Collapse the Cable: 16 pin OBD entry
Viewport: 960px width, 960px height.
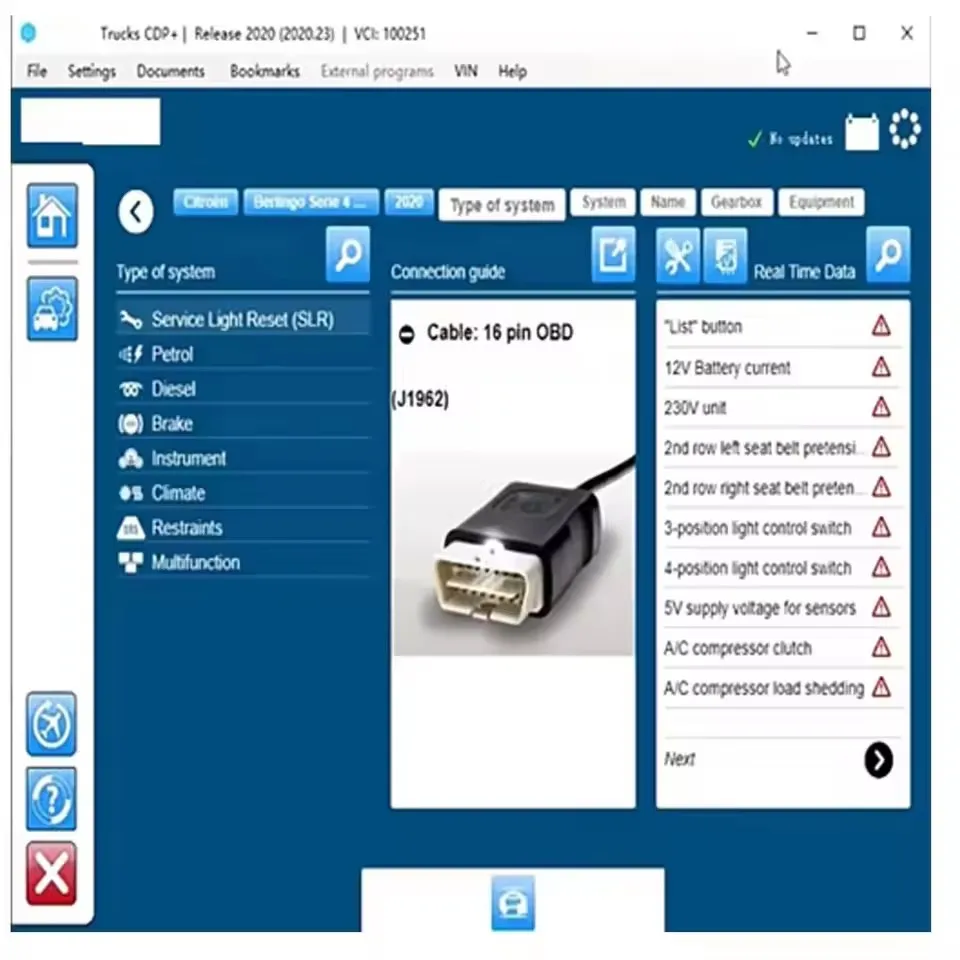click(x=407, y=334)
